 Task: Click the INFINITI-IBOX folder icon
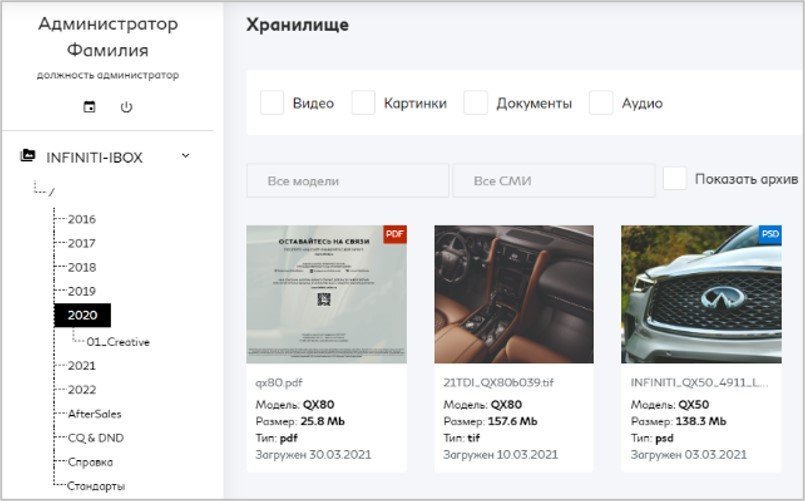tap(28, 155)
